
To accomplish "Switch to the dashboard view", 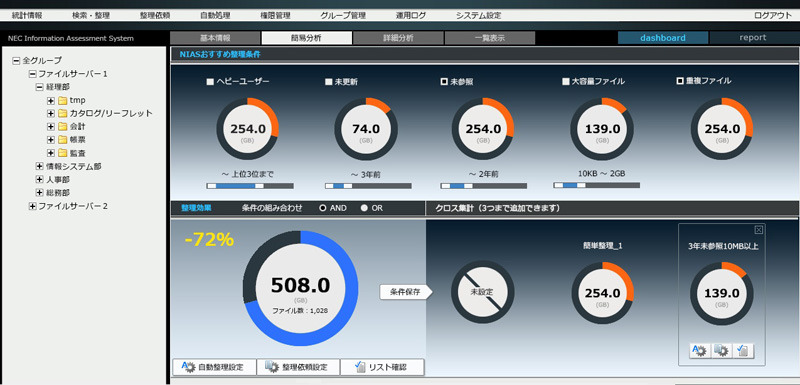I will pyautogui.click(x=663, y=38).
